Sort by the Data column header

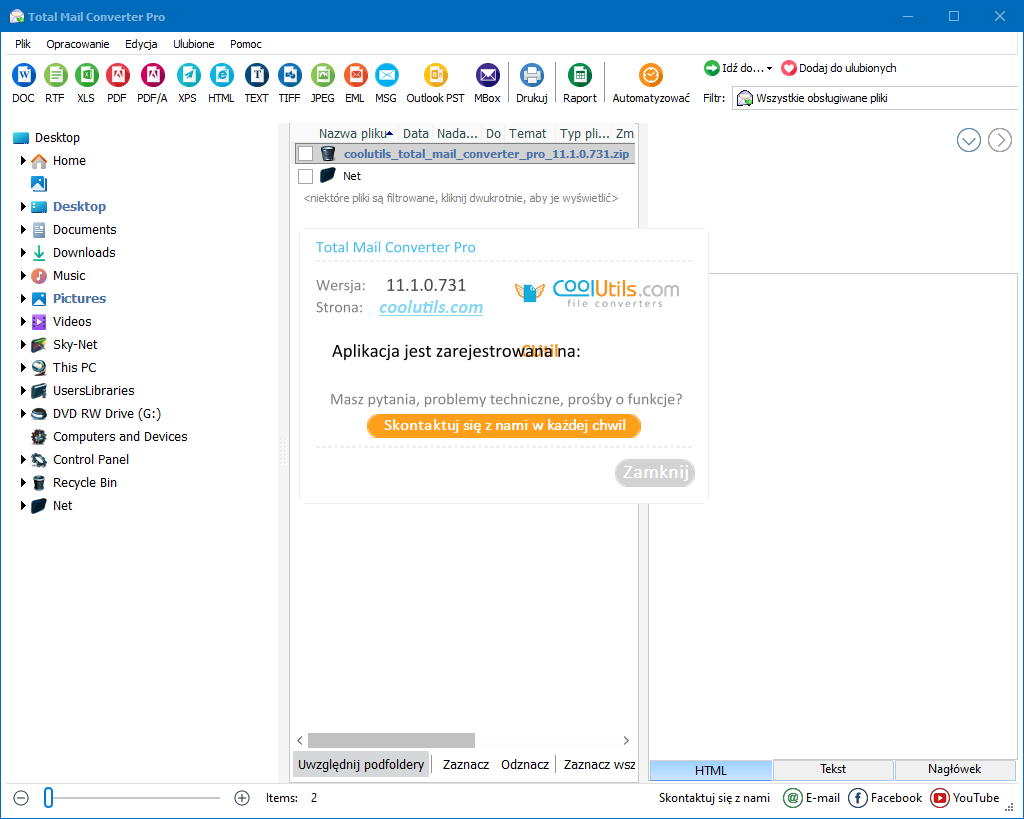415,133
